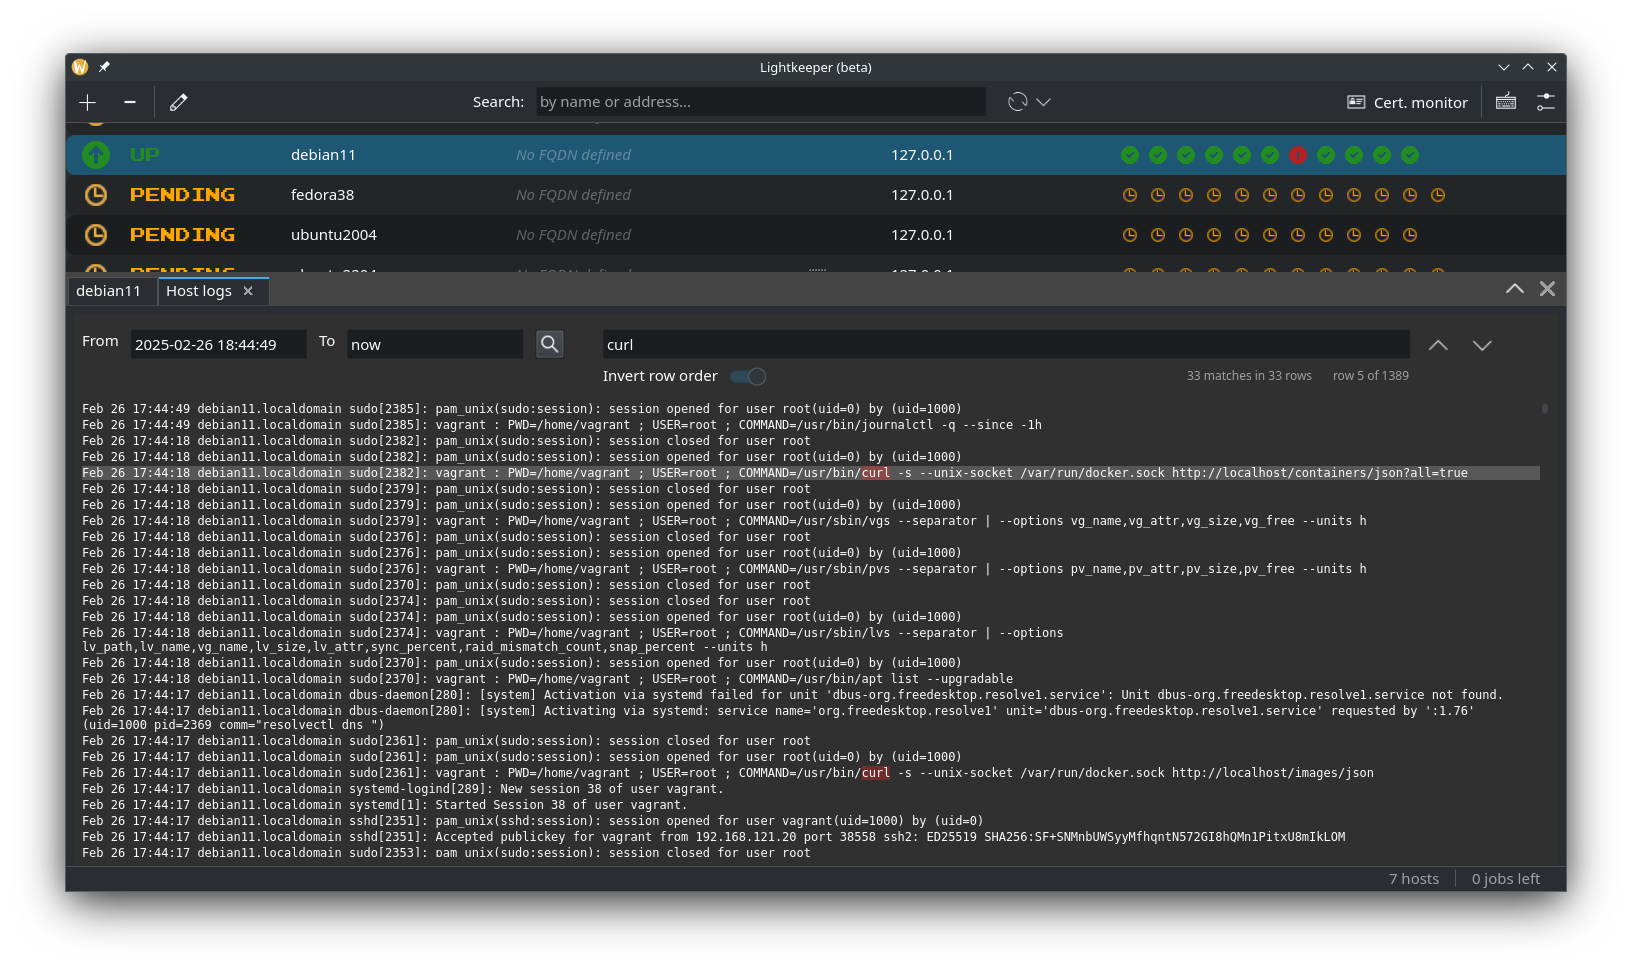Click the From date input field
This screenshot has height=969, width=1632.
tap(219, 344)
